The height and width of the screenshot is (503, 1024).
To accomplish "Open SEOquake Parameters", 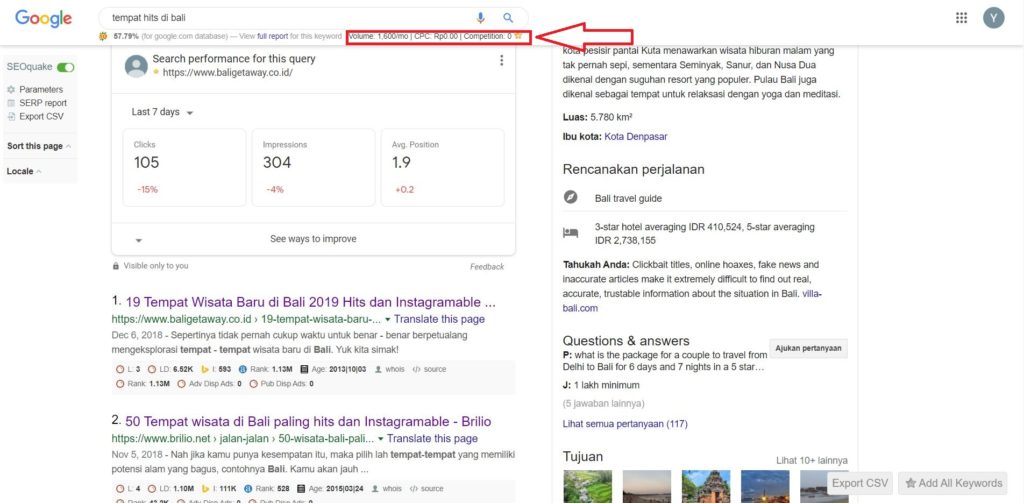I will point(40,90).
